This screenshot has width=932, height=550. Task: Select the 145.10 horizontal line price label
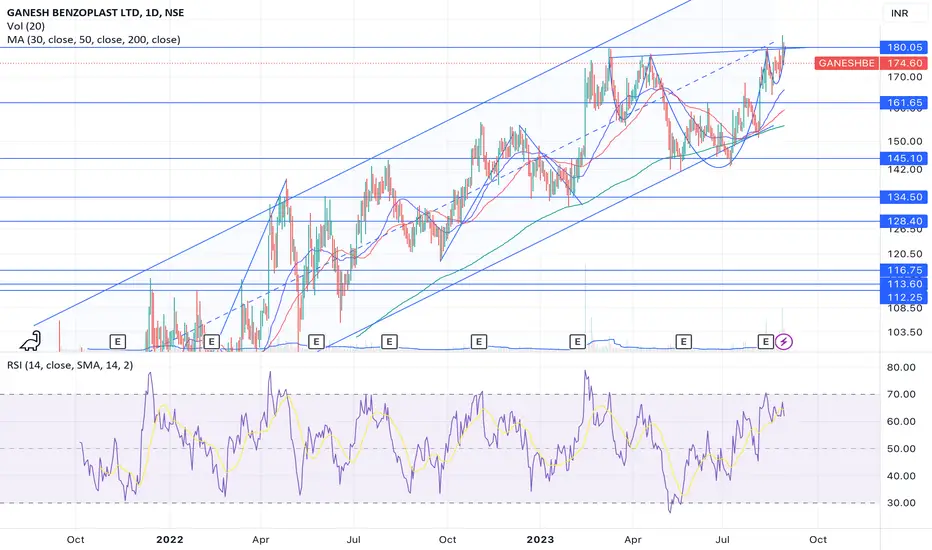point(904,158)
